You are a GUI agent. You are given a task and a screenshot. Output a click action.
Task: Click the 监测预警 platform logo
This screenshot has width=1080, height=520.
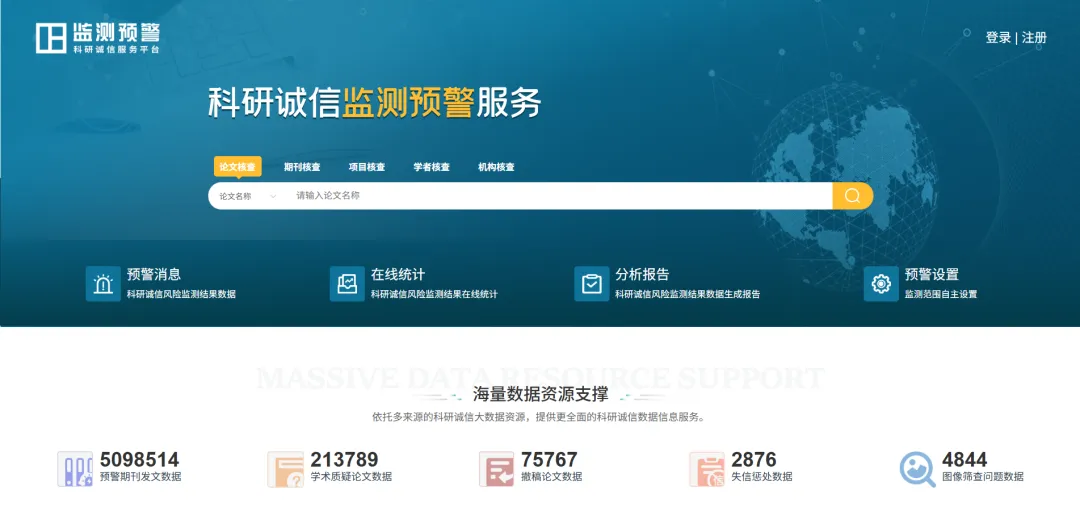(x=97, y=37)
